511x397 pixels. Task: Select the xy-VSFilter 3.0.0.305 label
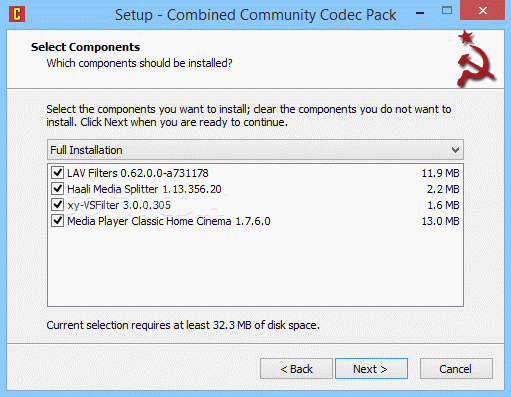click(119, 205)
